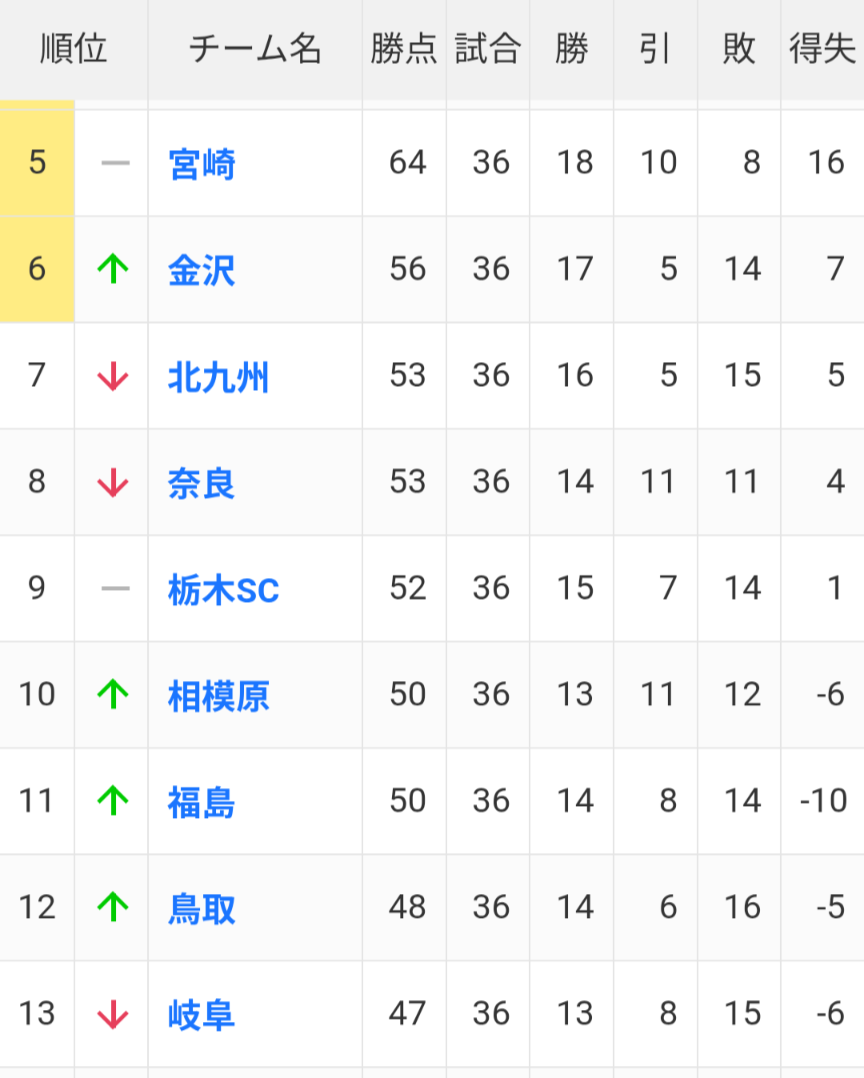Open the 栃木SC team link

coord(223,590)
